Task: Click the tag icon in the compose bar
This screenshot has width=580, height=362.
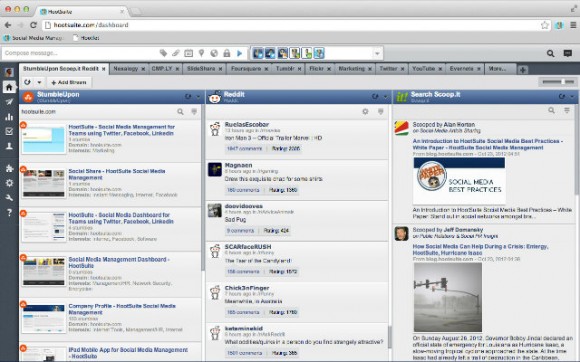Action: (163, 53)
